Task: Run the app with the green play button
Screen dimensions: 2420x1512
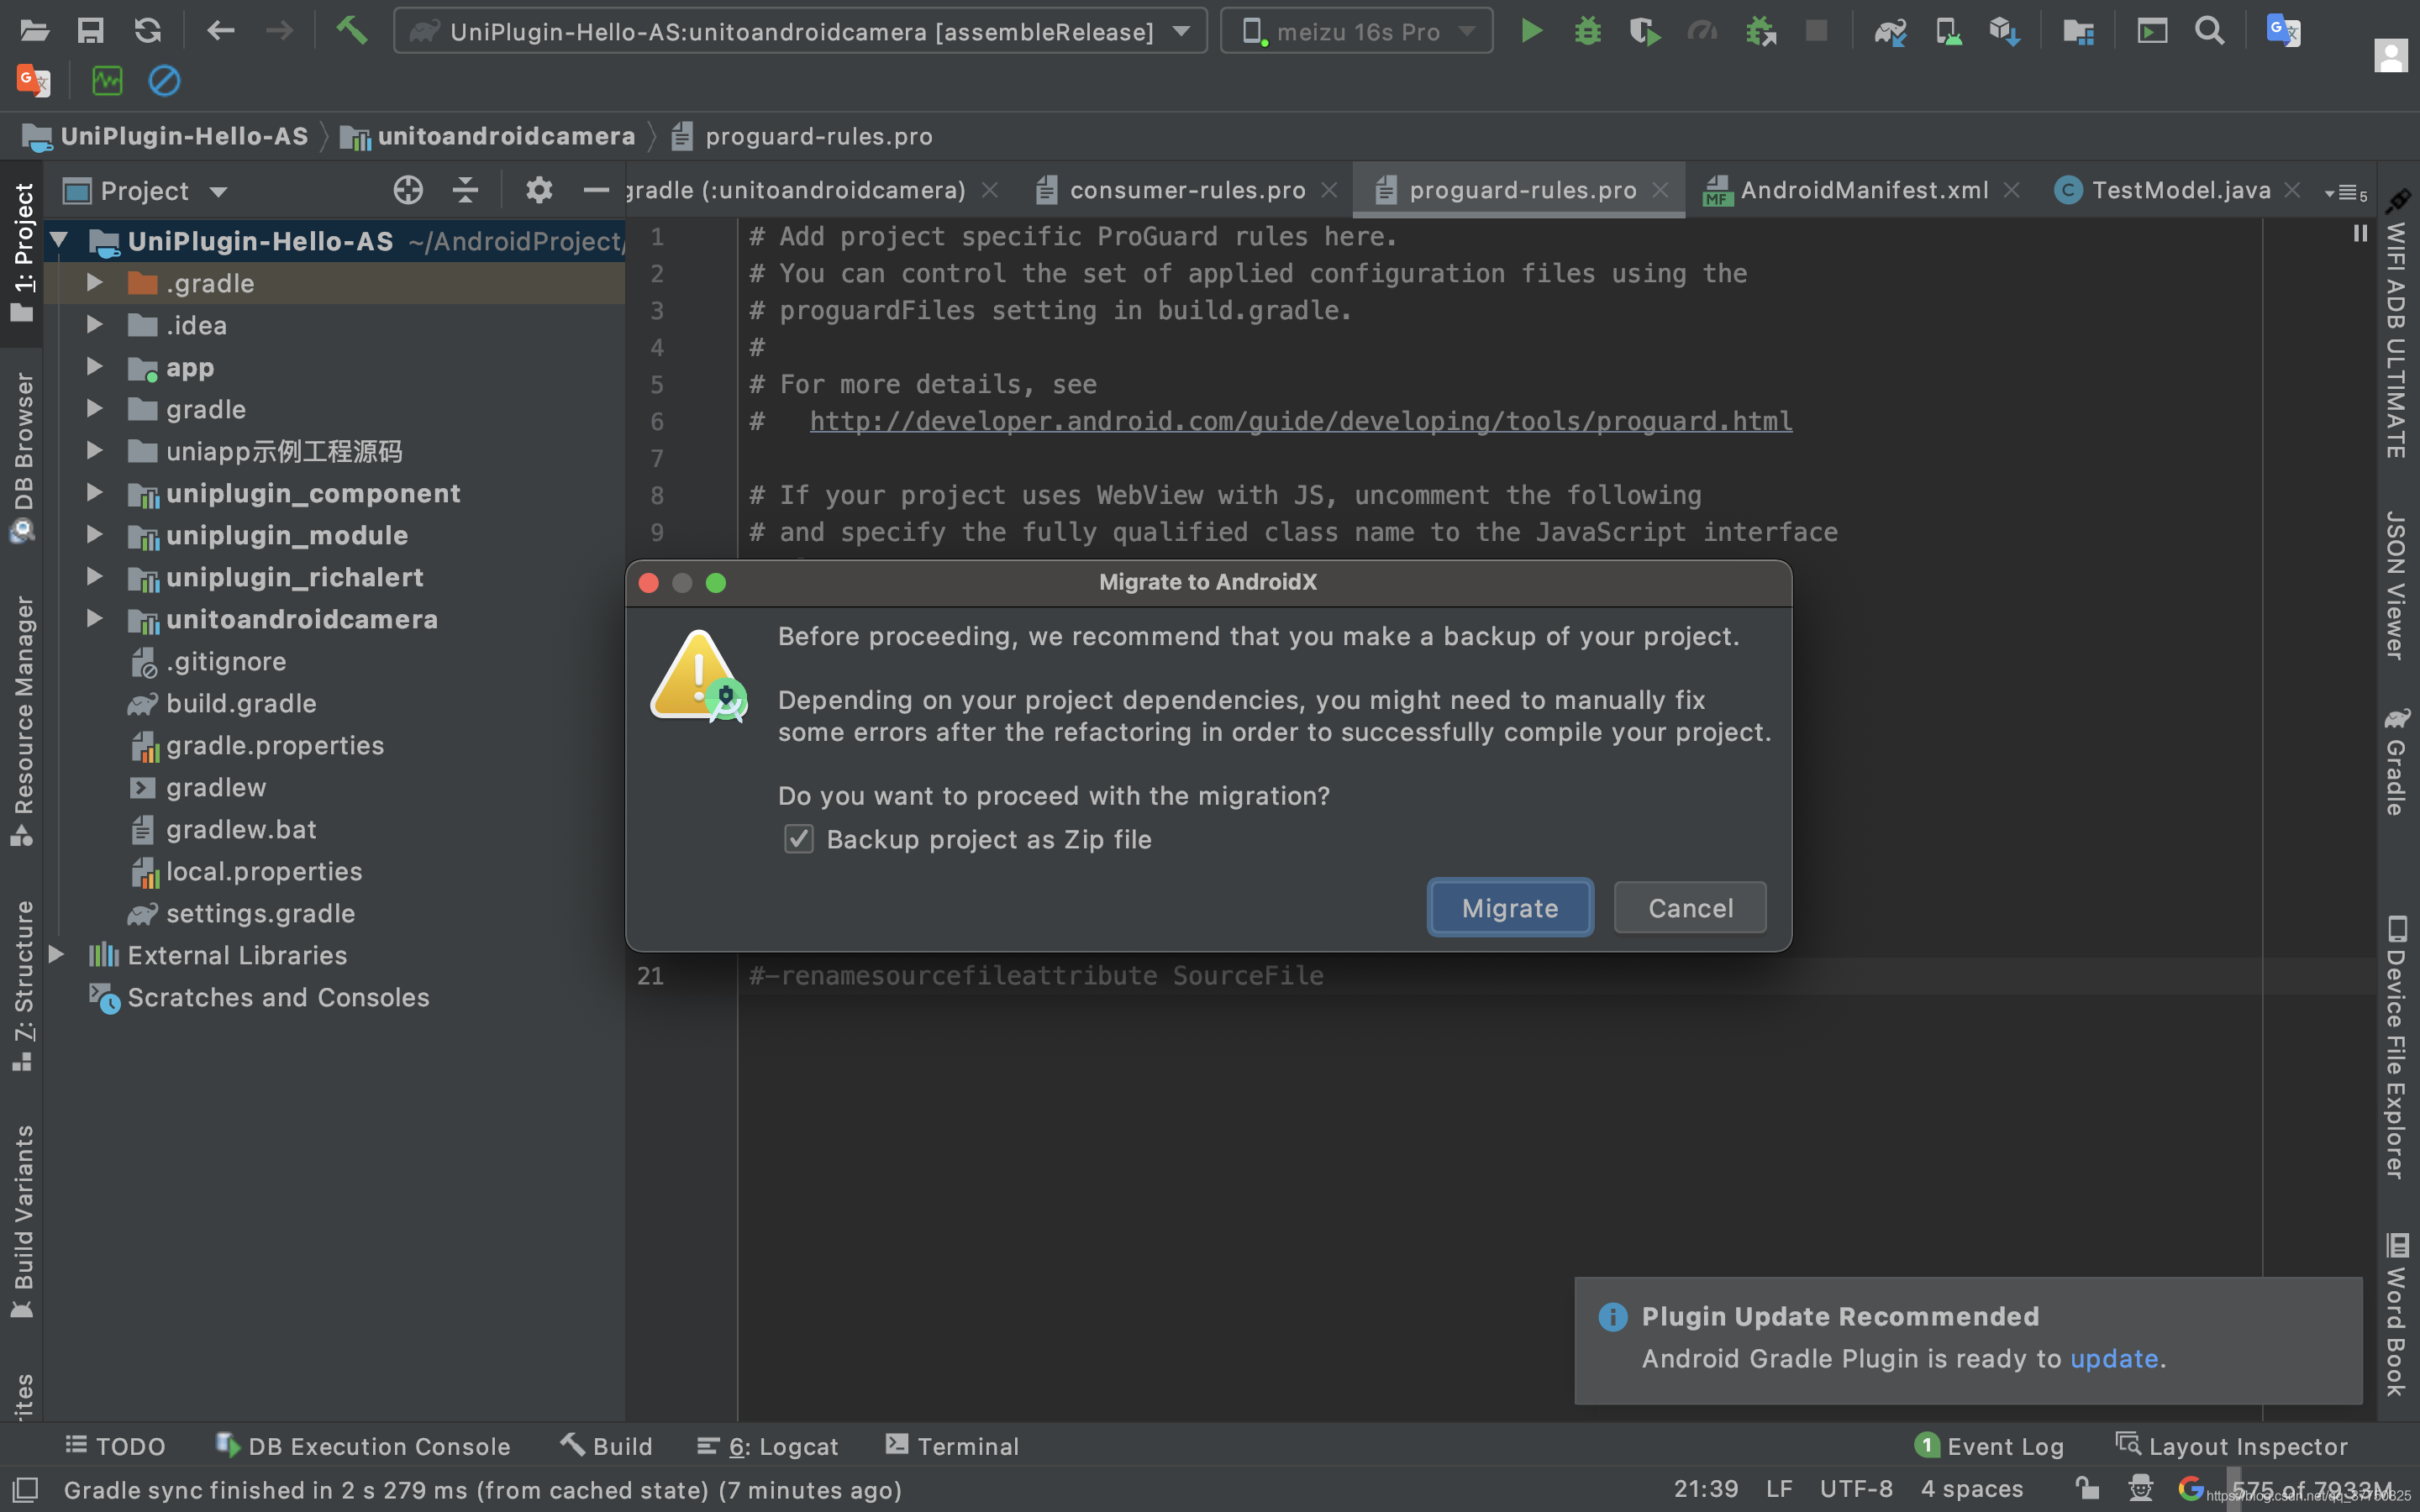Action: click(1531, 31)
